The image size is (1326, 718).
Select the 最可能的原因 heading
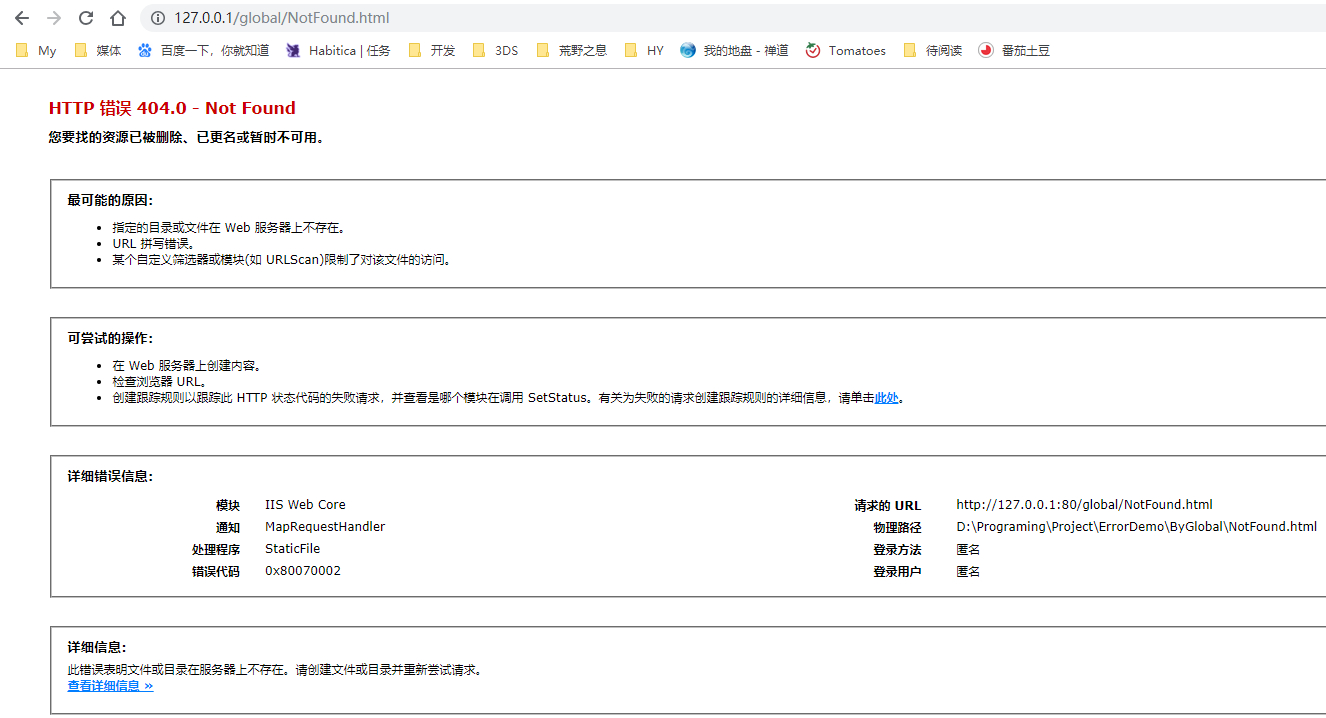pos(110,200)
